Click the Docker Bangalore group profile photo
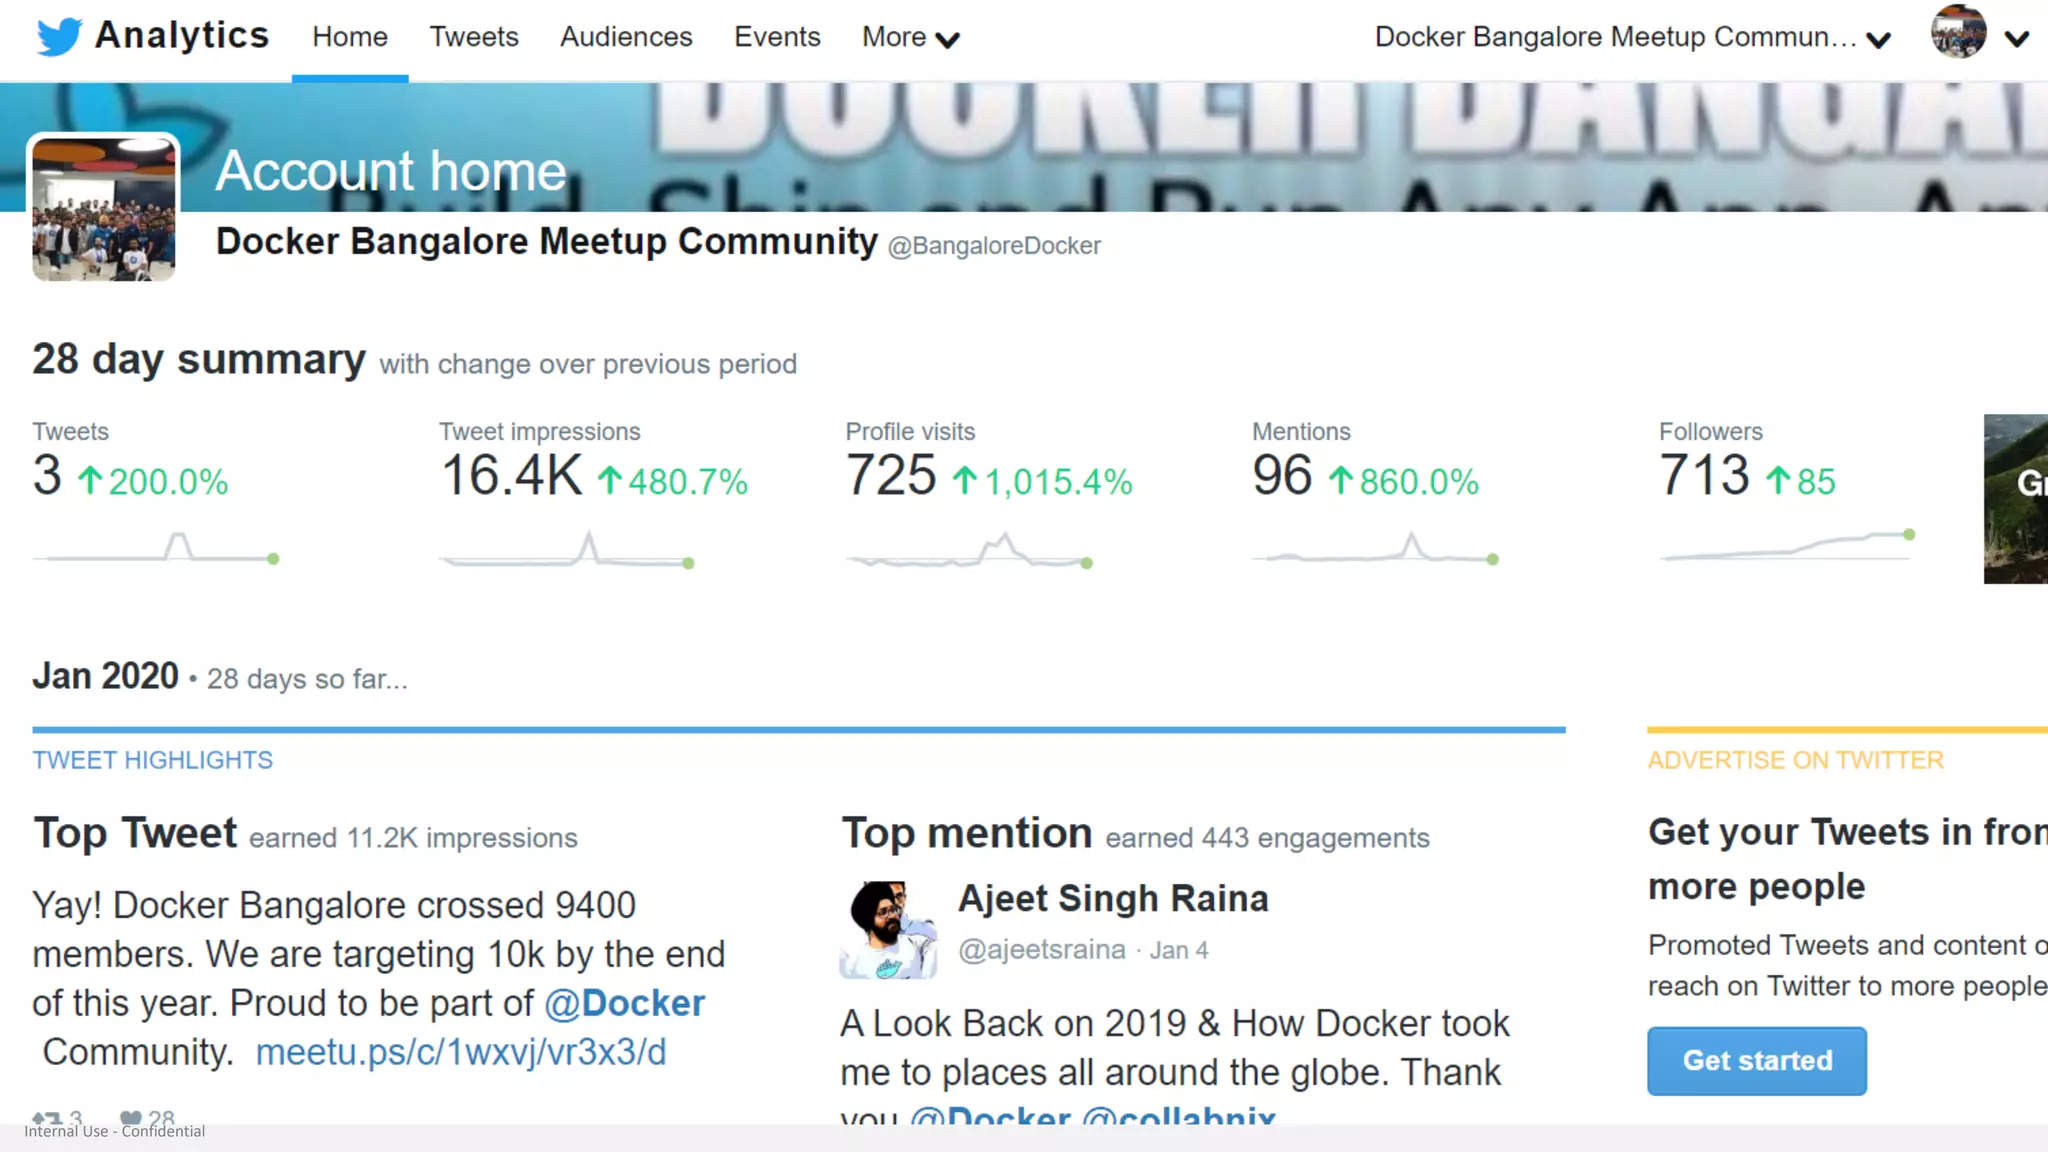The image size is (2048, 1152). pos(104,208)
